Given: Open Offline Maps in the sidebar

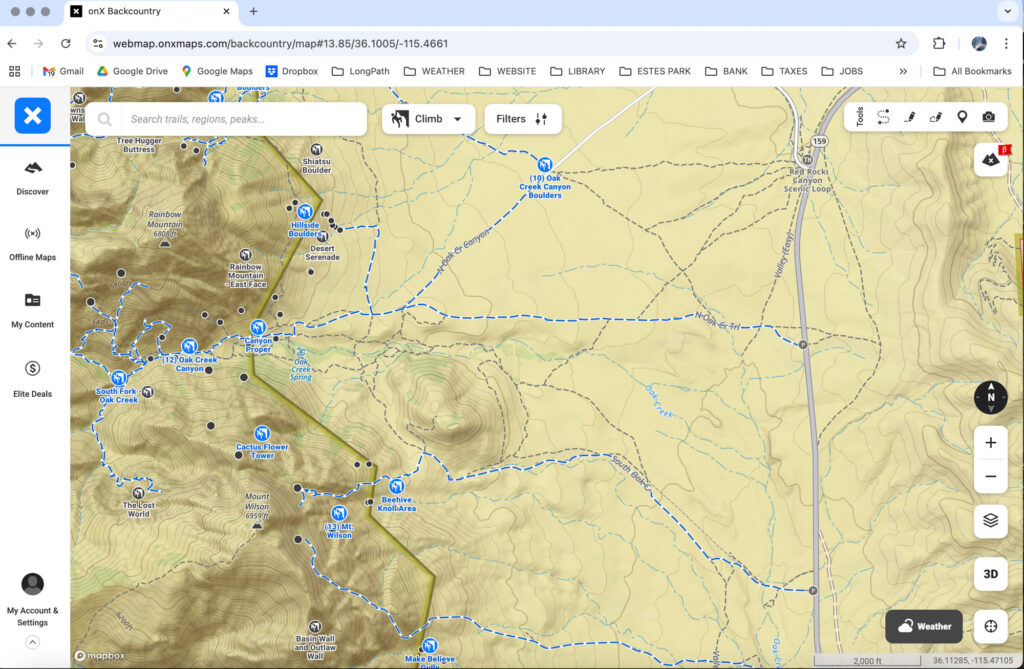Looking at the screenshot, I should (x=32, y=242).
